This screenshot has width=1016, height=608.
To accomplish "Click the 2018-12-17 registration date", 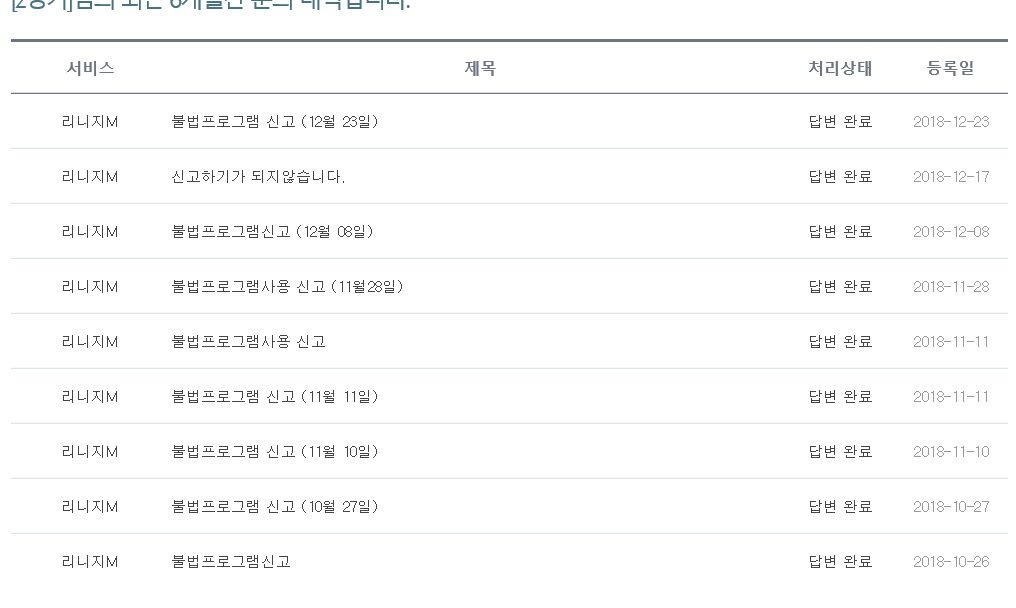I will (951, 177).
